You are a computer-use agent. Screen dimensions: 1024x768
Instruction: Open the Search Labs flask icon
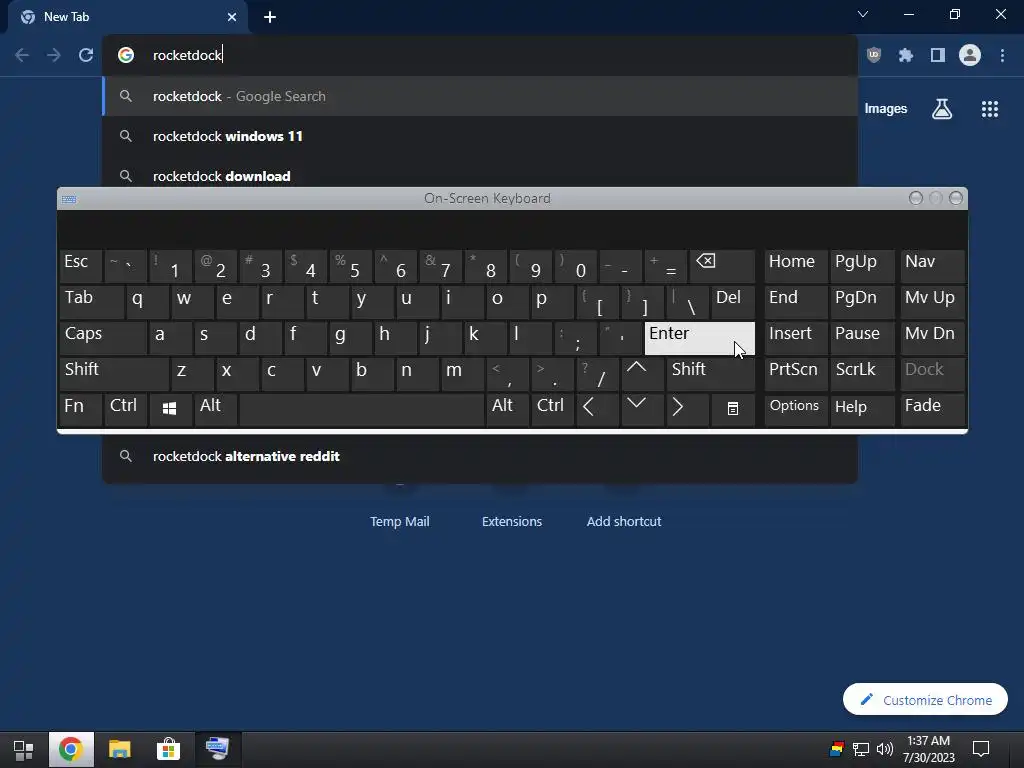coord(942,108)
